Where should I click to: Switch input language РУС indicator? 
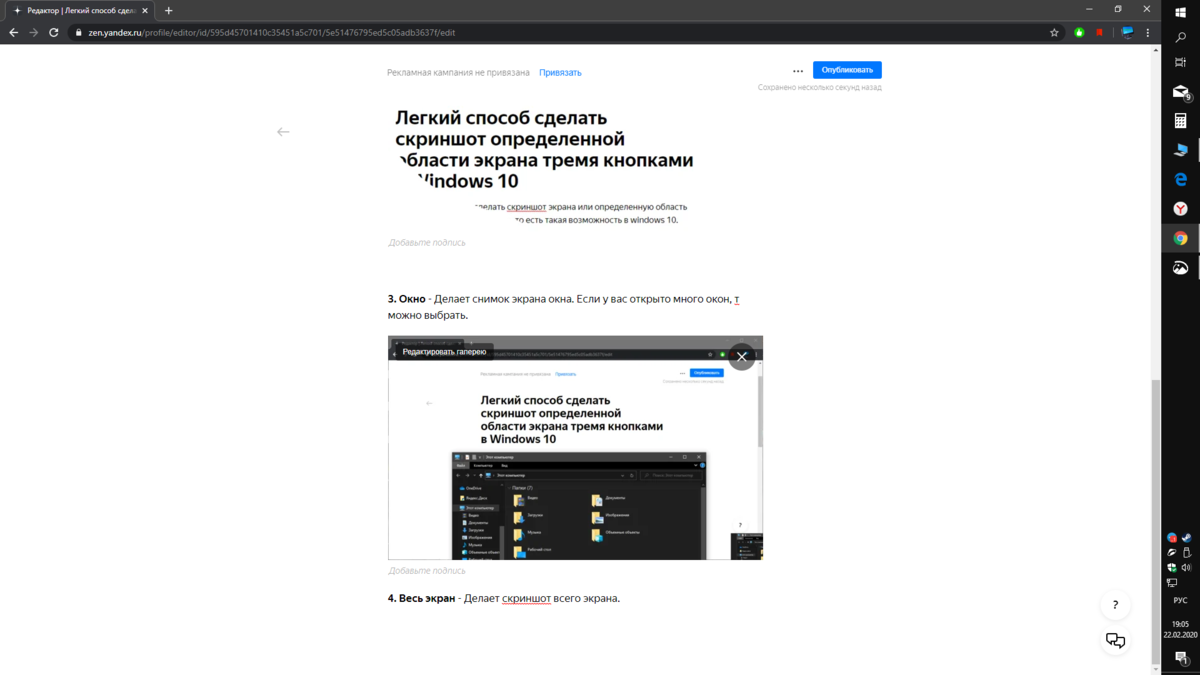click(1180, 601)
